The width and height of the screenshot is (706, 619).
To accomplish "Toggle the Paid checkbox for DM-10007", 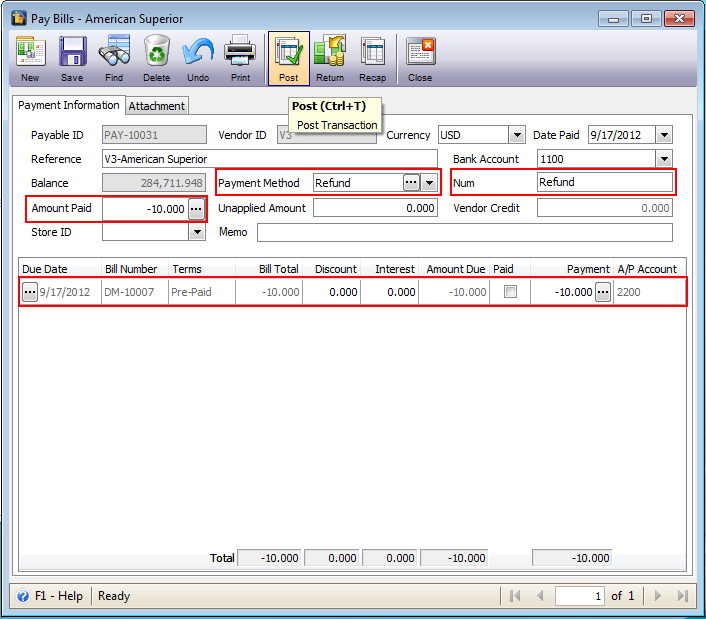I will coord(510,292).
